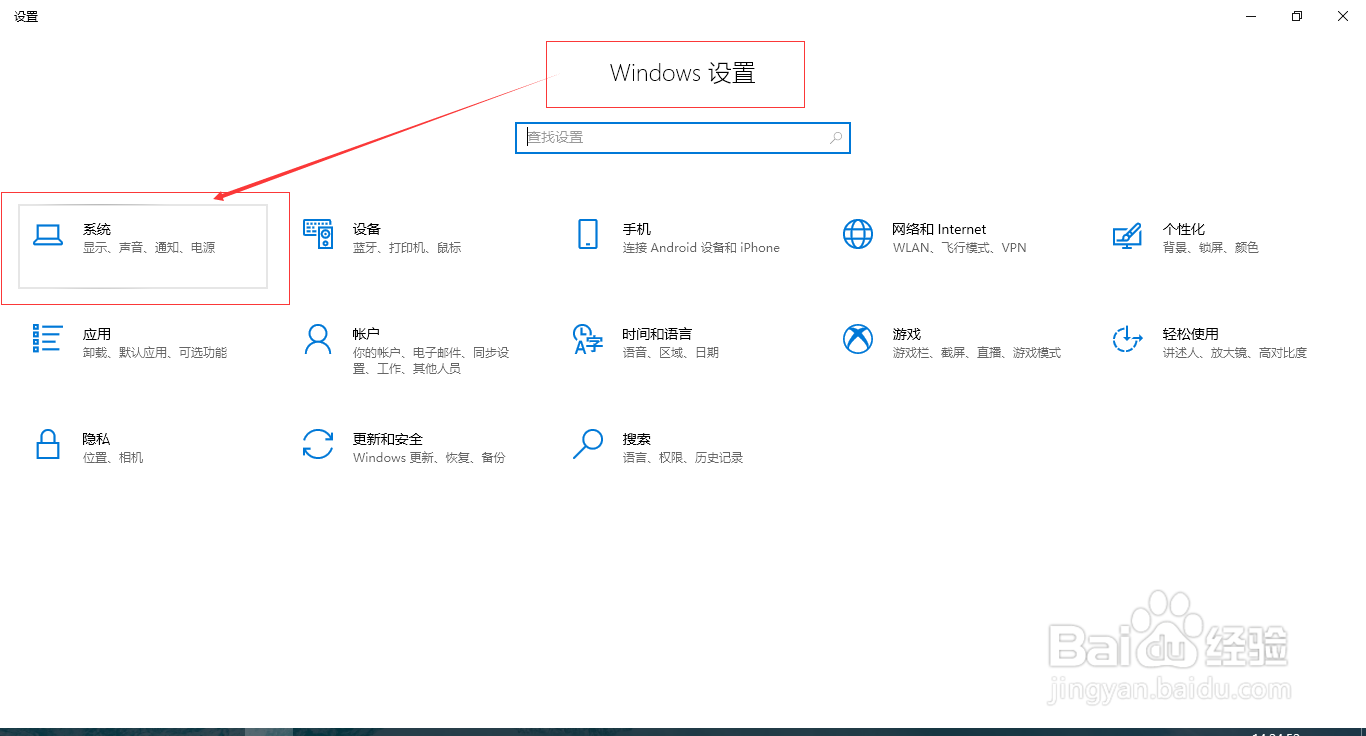This screenshot has width=1366, height=736.
Task: Open the Accounts person icon
Action: [318, 339]
